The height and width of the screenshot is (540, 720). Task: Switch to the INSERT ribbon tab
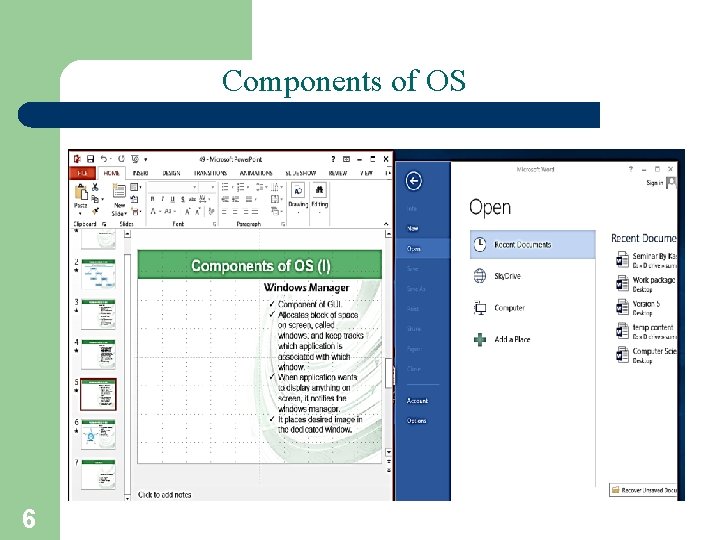tap(141, 173)
